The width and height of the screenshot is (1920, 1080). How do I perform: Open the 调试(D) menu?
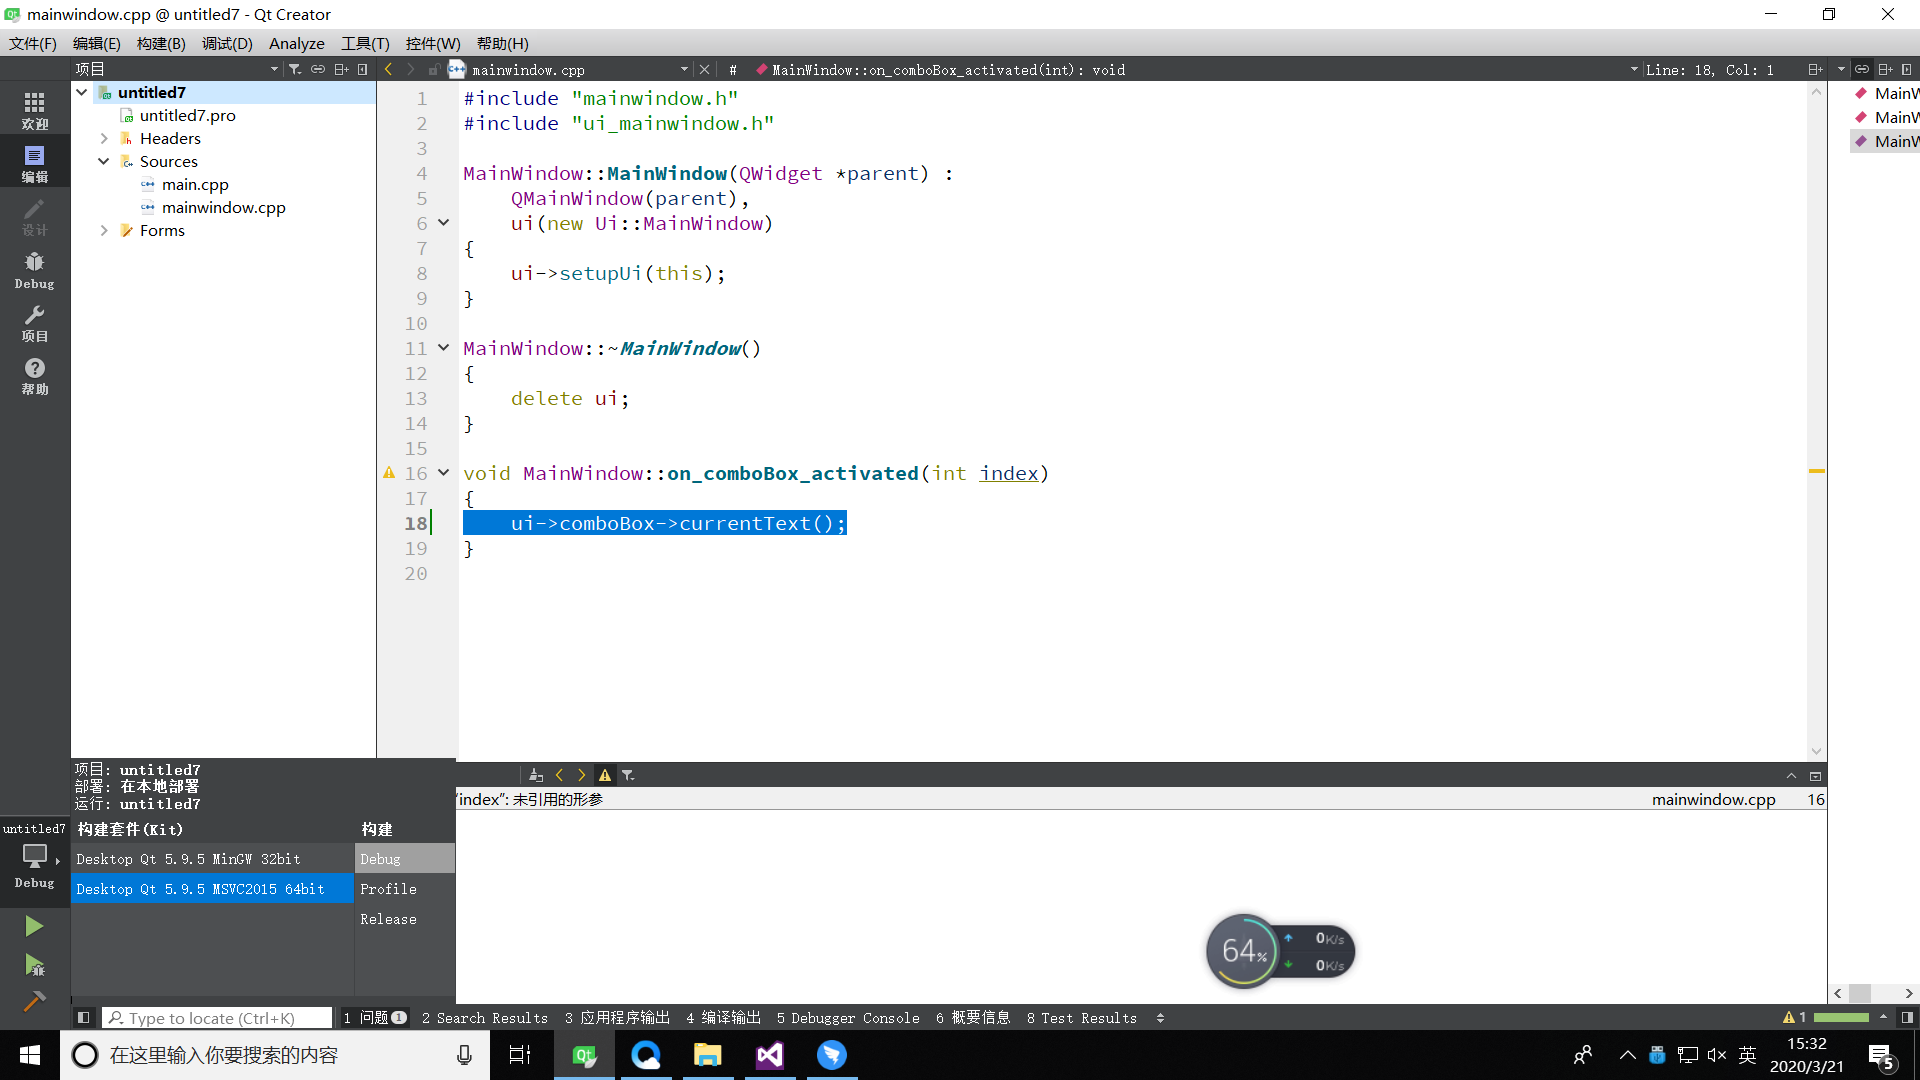point(227,43)
